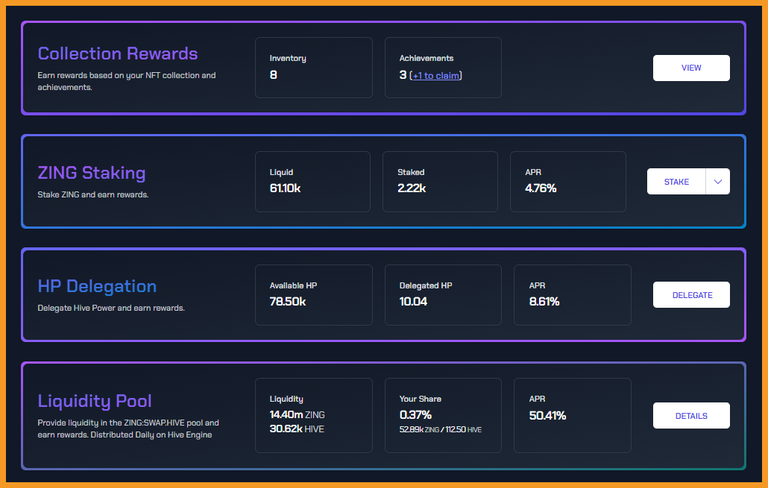Click the Delegated HP label
This screenshot has width=768, height=488.
click(426, 286)
